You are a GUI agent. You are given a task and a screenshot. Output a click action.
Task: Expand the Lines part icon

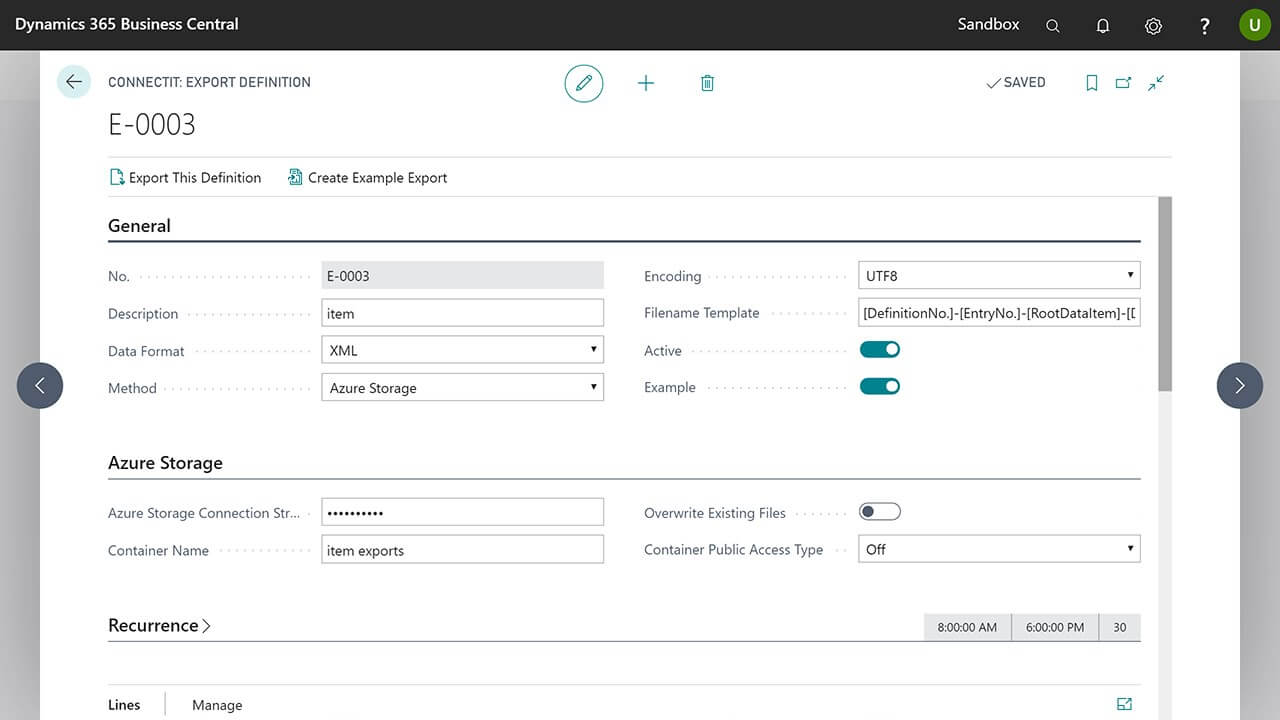coord(1124,704)
